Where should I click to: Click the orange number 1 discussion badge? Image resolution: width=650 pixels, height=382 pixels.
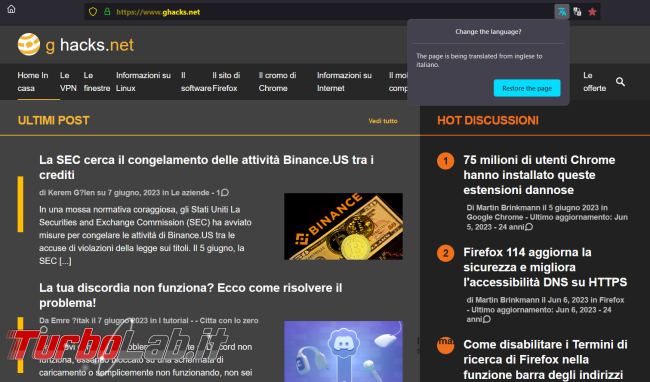coord(446,161)
